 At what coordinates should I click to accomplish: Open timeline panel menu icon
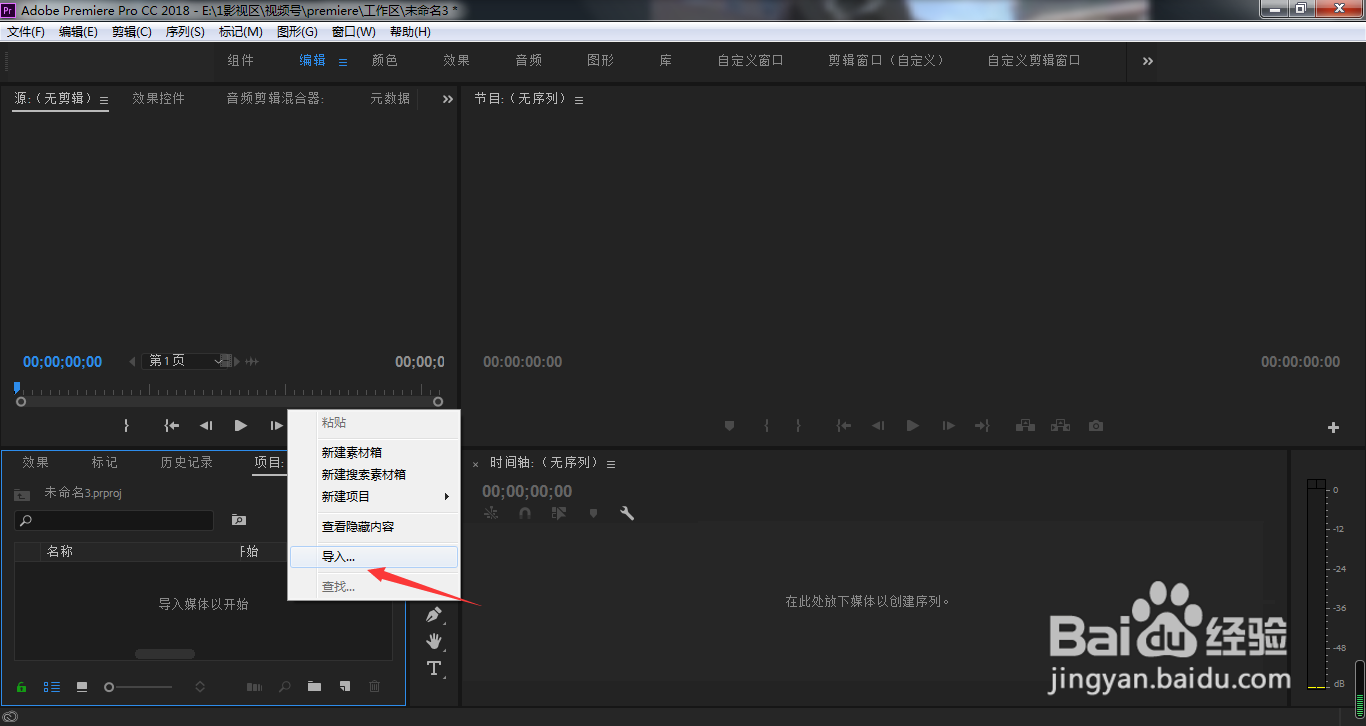click(611, 464)
